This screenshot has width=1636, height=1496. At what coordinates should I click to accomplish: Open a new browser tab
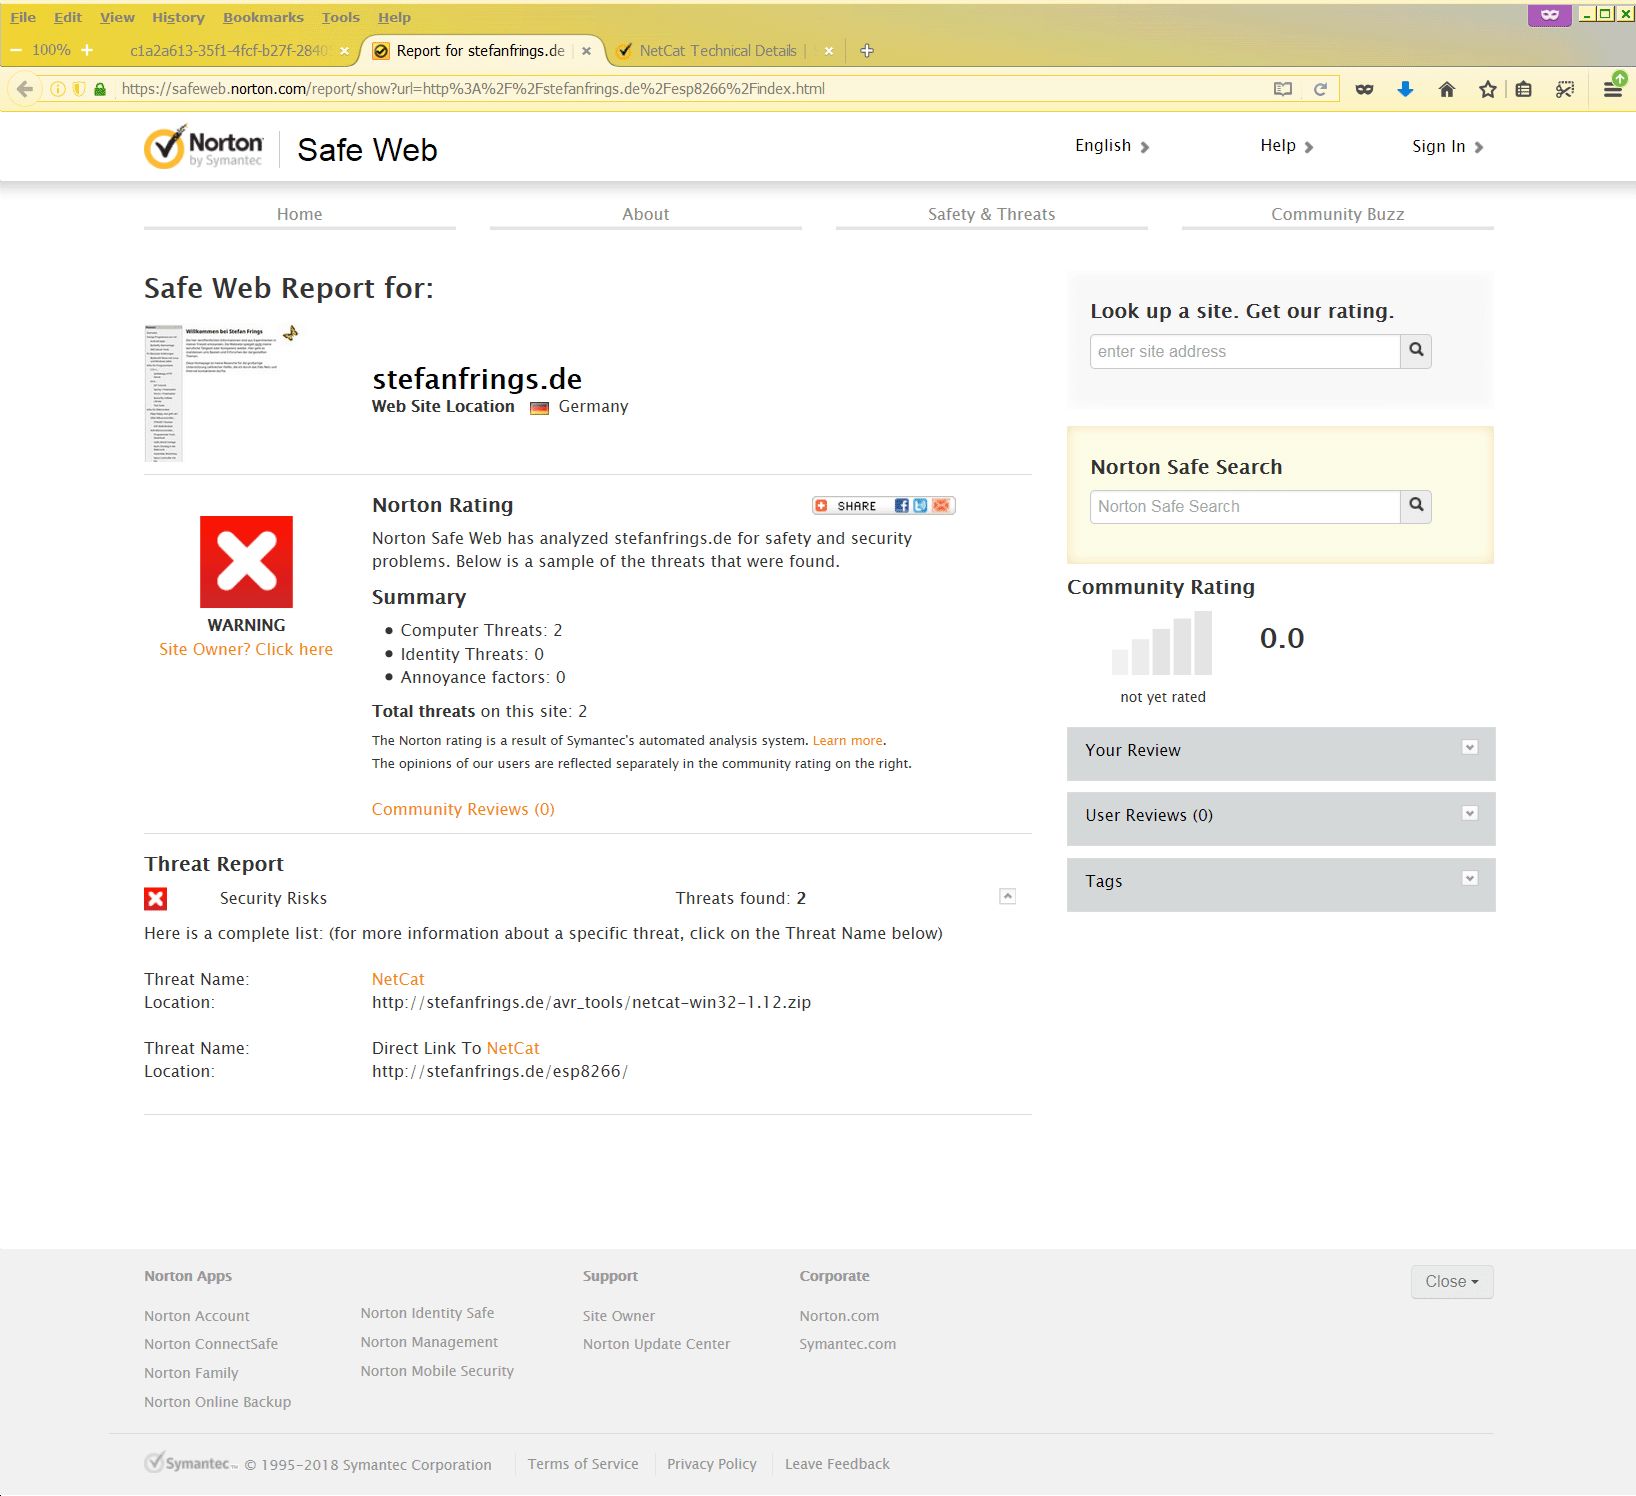pos(867,51)
